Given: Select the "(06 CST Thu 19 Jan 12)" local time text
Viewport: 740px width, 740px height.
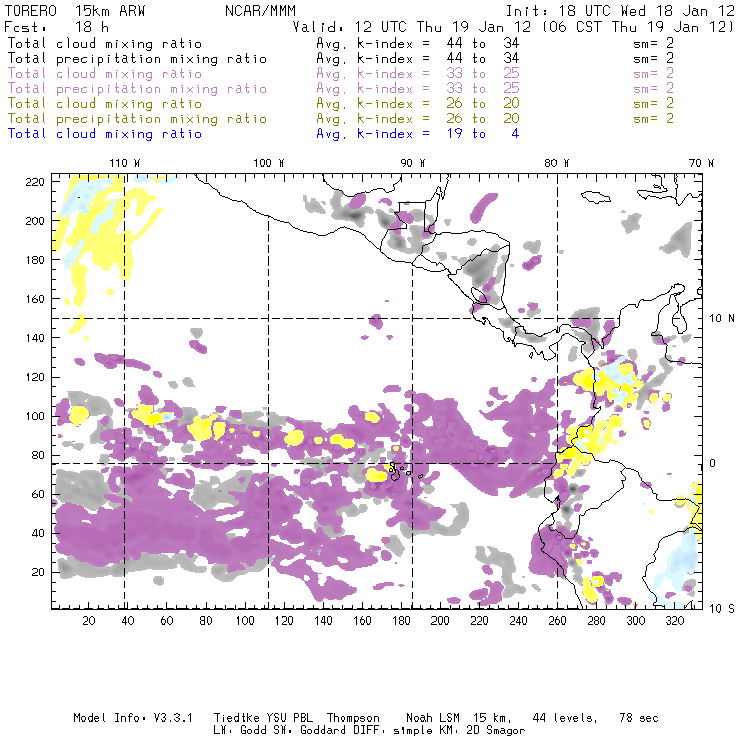Looking at the screenshot, I should point(638,26).
